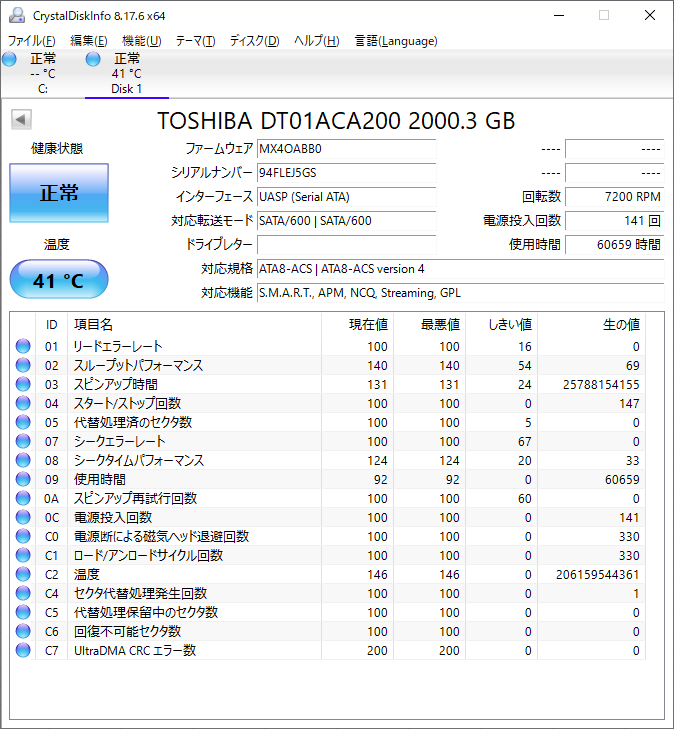This screenshot has height=729, width=674.
Task: Close the CrystalDiskInfo window
Action: click(x=650, y=15)
